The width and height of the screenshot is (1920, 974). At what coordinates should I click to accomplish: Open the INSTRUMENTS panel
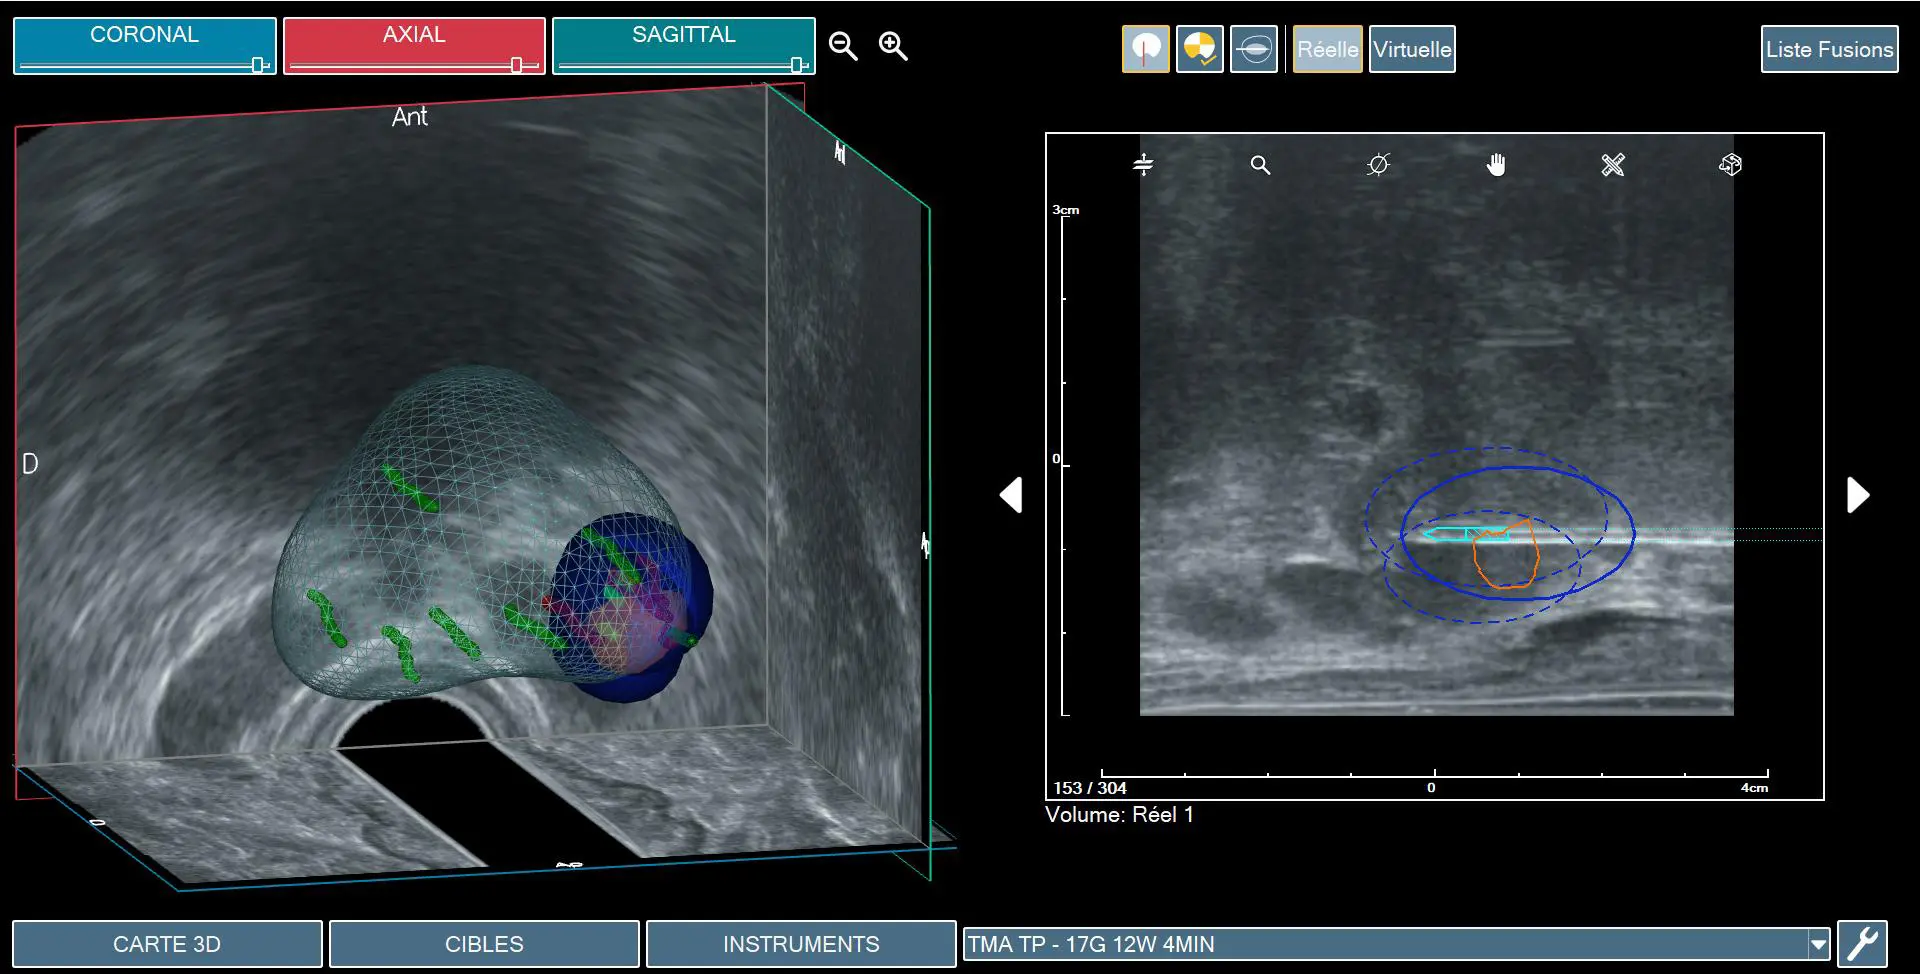(801, 944)
